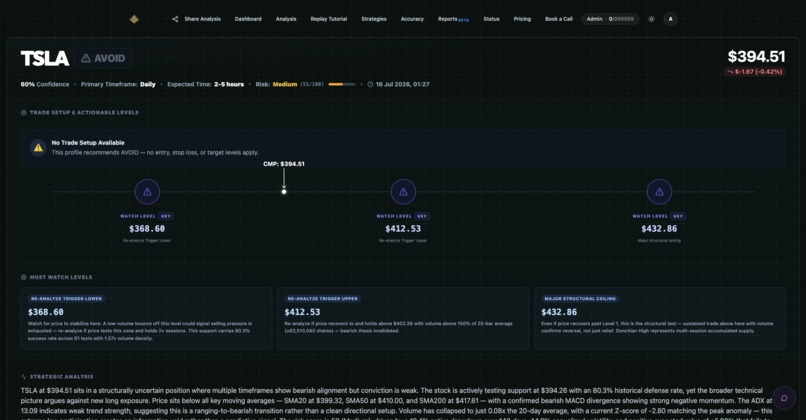Click the -$1.67 (-0.42%) change badge

[755, 72]
